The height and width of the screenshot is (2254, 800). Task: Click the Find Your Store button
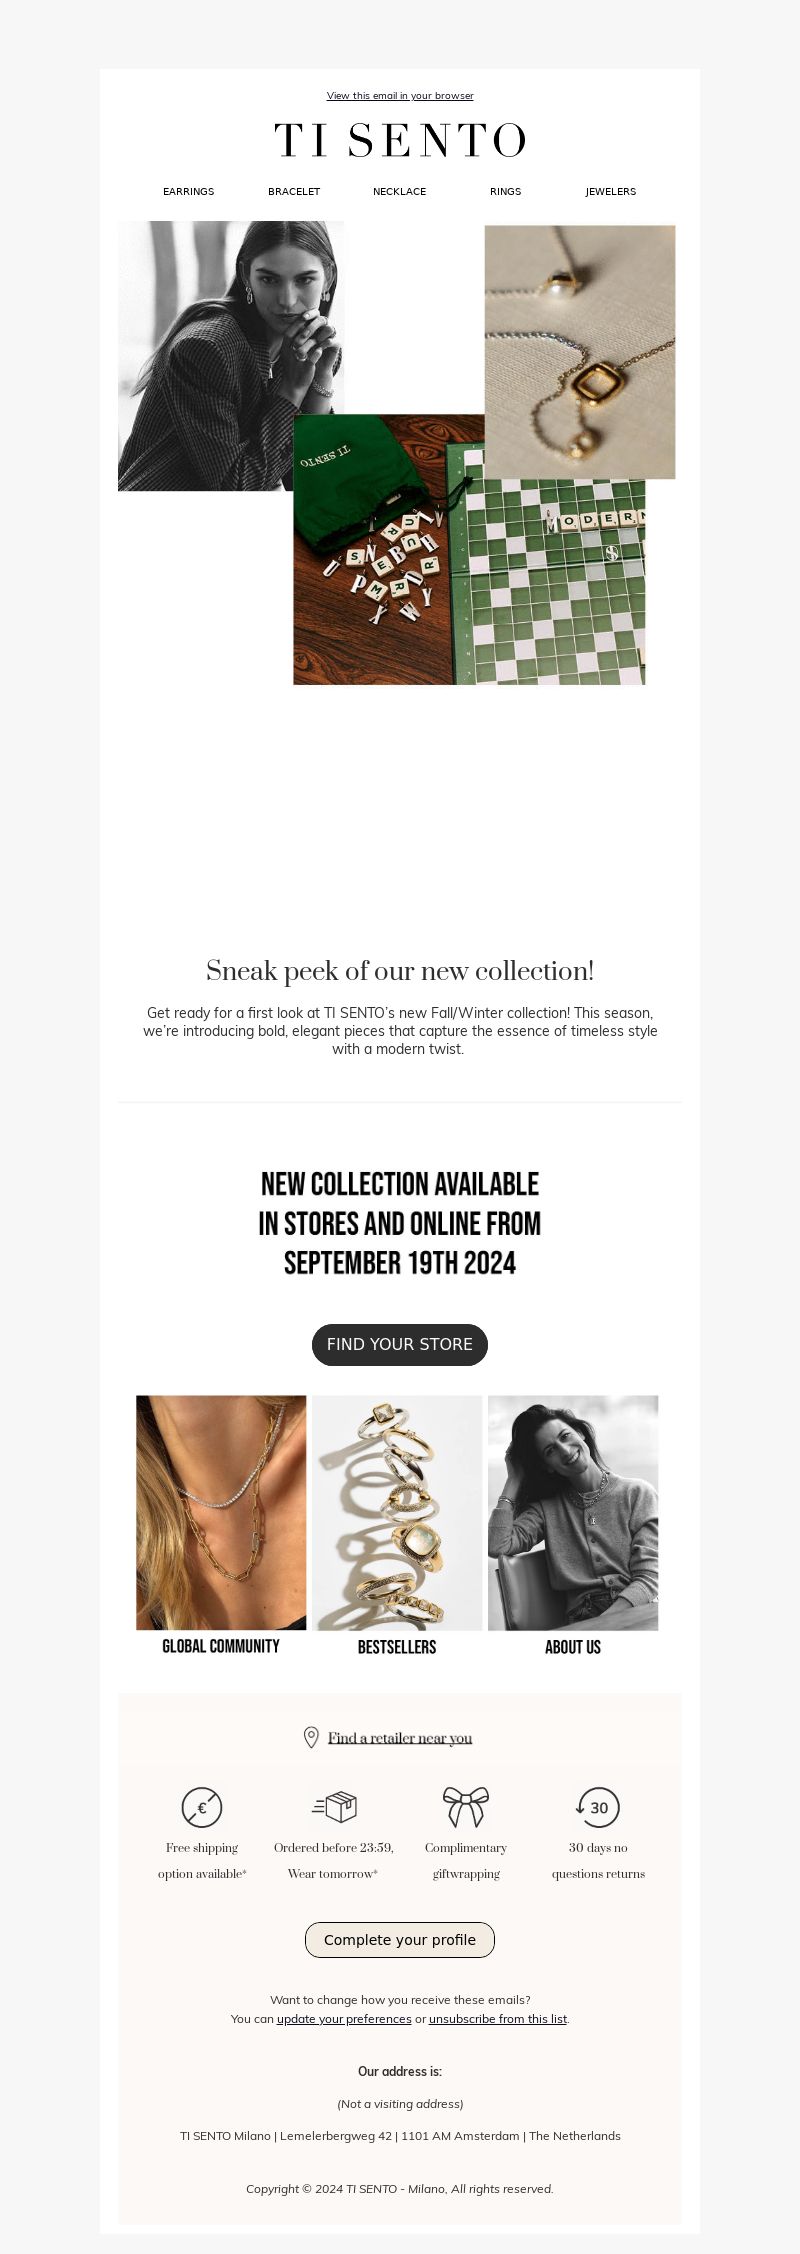[x=400, y=1344]
